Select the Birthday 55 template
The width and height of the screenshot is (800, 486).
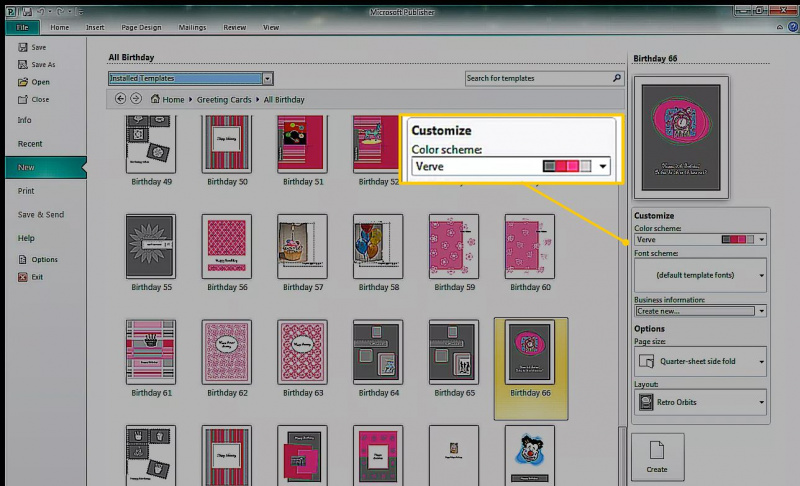[x=151, y=246]
